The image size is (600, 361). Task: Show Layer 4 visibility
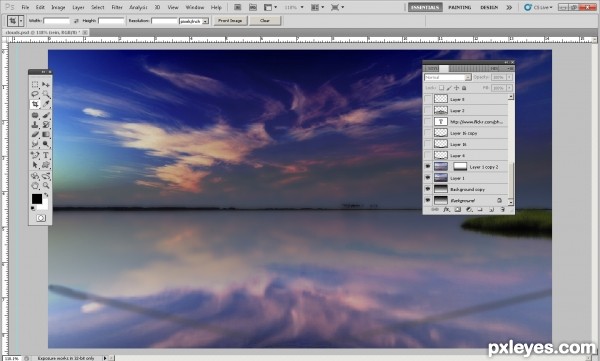[x=428, y=155]
